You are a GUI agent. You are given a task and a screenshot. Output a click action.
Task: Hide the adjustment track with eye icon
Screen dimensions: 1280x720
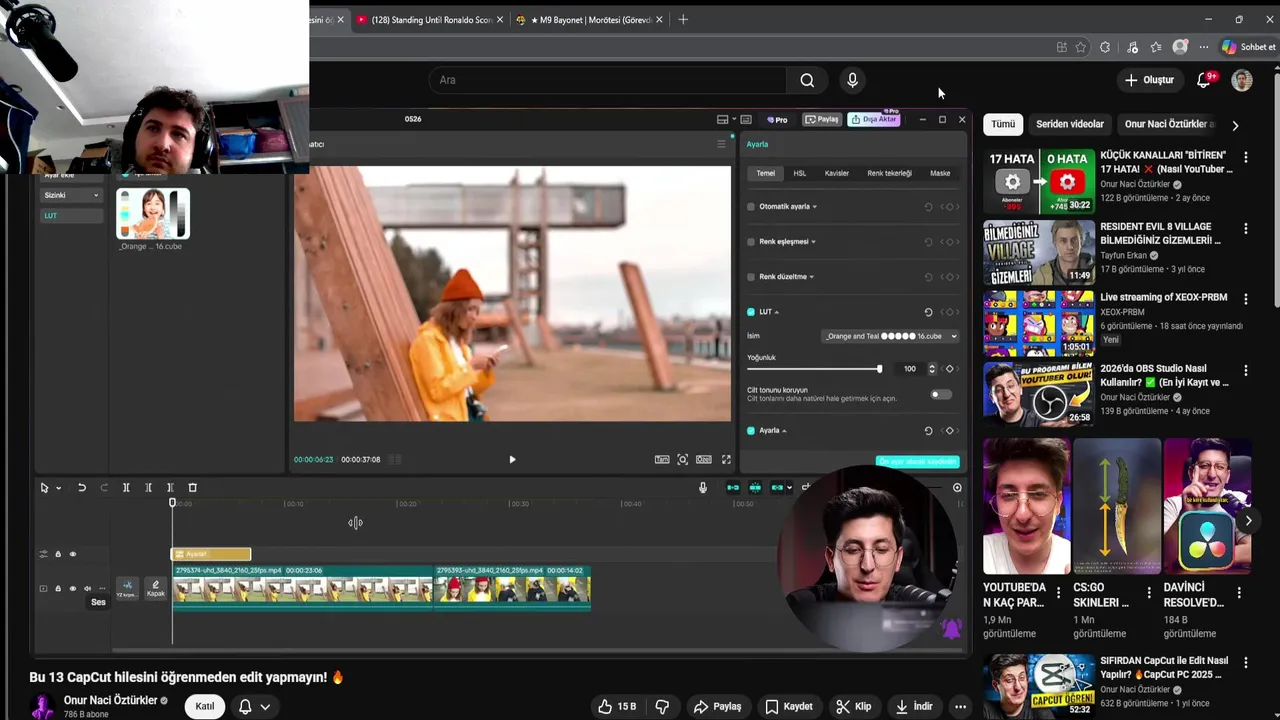pos(72,554)
